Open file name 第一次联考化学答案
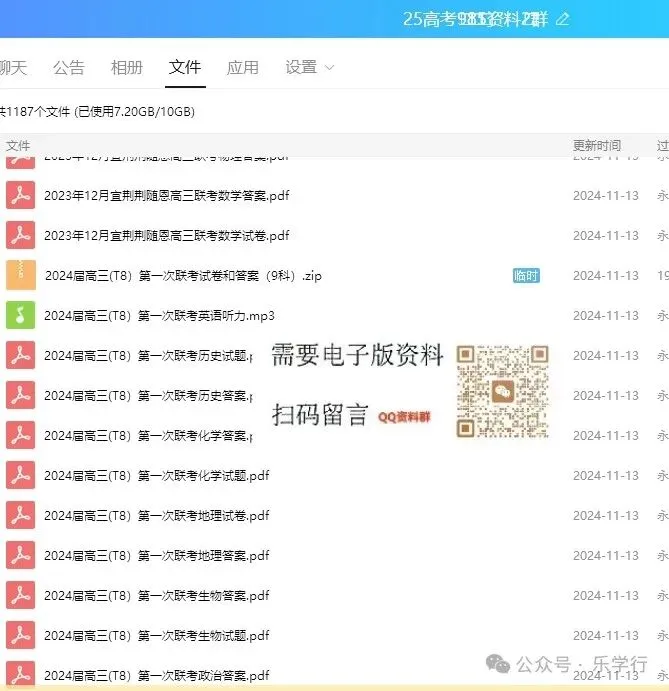 pos(148,436)
